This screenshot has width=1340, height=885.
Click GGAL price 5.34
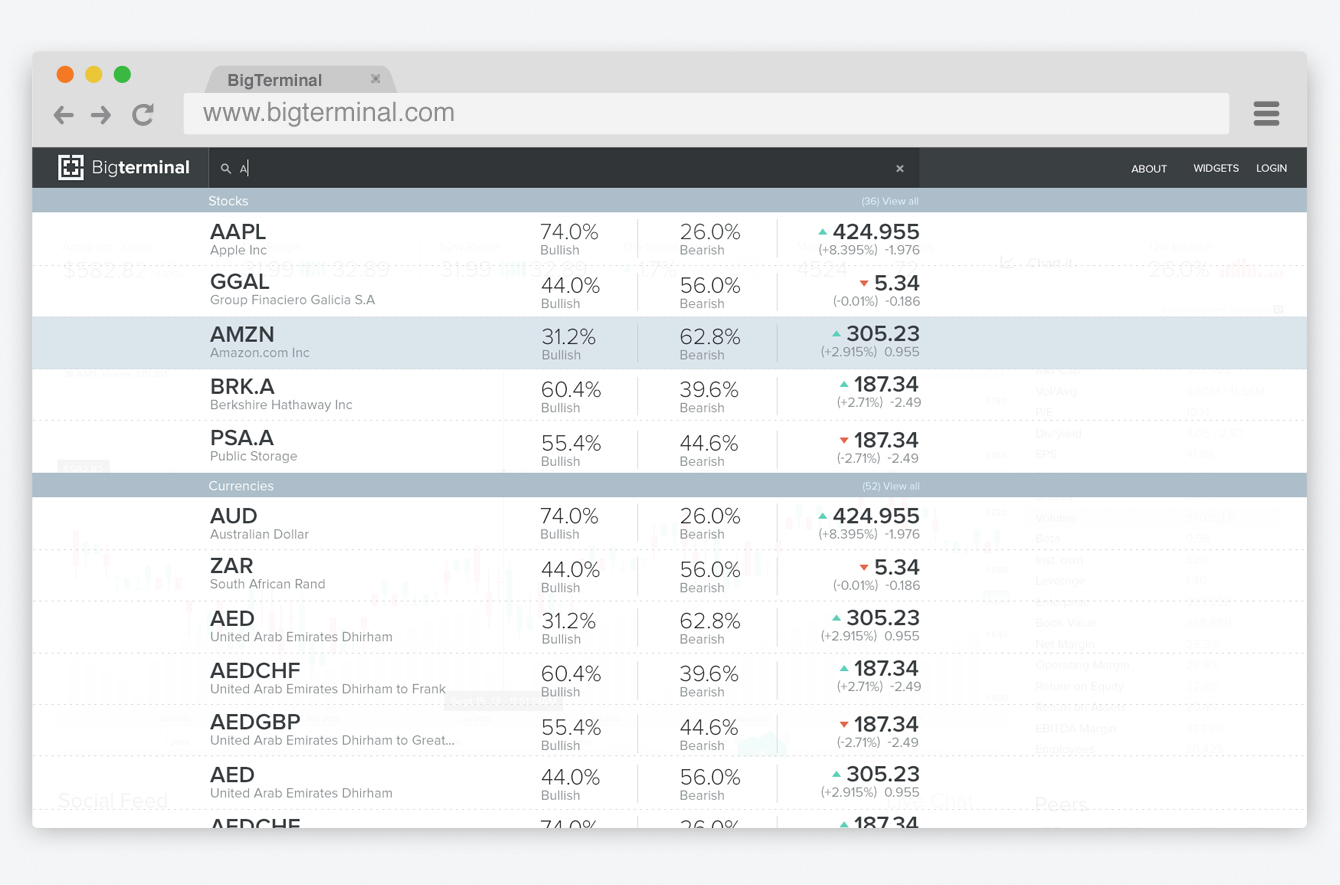coord(896,284)
